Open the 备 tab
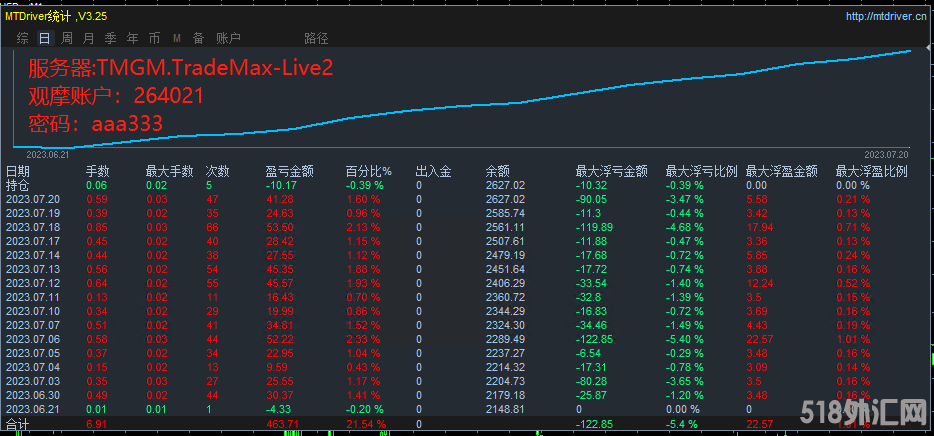This screenshot has width=934, height=436. (x=198, y=39)
